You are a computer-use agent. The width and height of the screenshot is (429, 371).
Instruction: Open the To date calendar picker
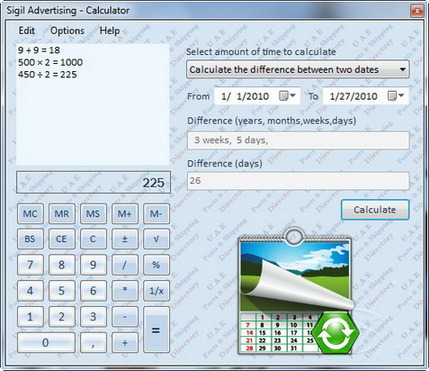tap(396, 96)
